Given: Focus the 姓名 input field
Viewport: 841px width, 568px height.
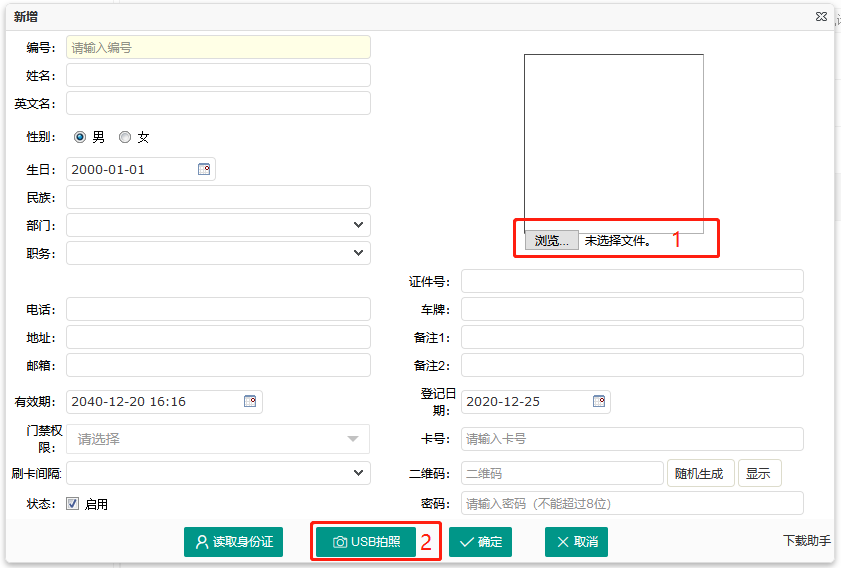Looking at the screenshot, I should click(x=218, y=75).
